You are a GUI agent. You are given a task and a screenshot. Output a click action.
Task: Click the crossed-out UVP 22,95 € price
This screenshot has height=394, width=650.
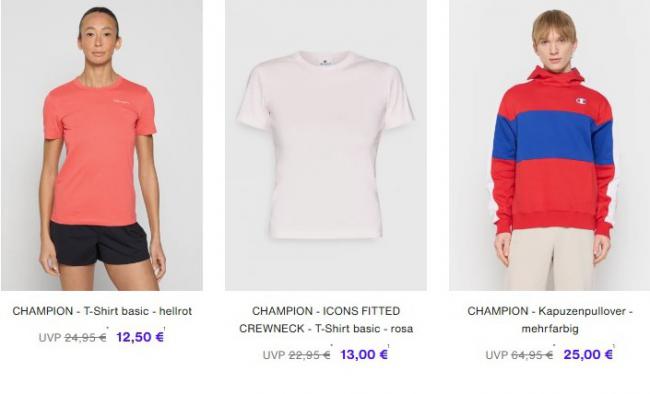pos(296,355)
